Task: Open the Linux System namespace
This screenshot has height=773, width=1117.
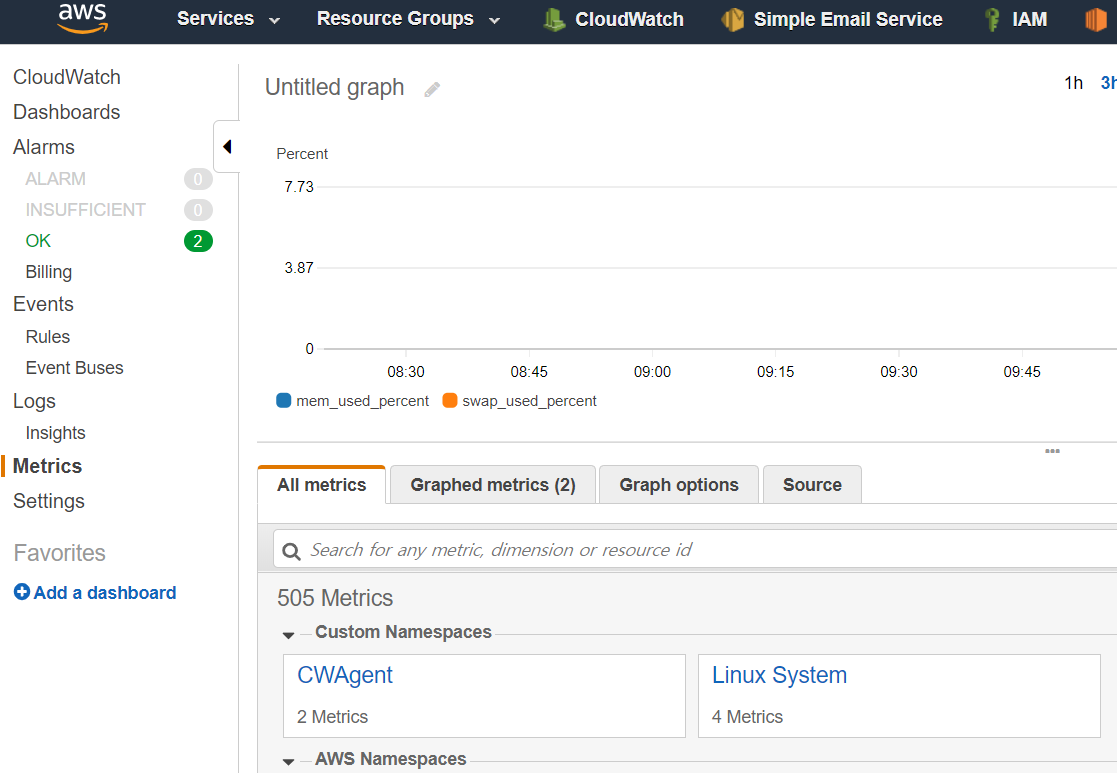Action: click(779, 675)
